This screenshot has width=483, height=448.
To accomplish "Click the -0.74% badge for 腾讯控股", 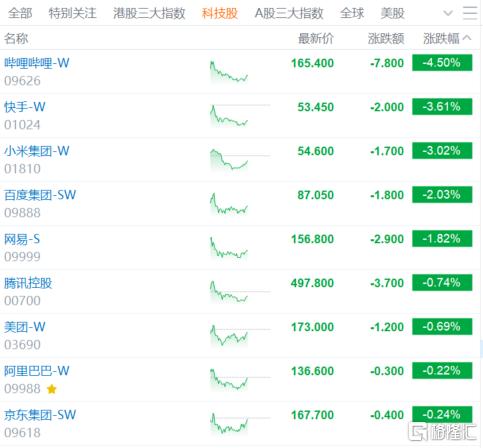I will [x=442, y=283].
